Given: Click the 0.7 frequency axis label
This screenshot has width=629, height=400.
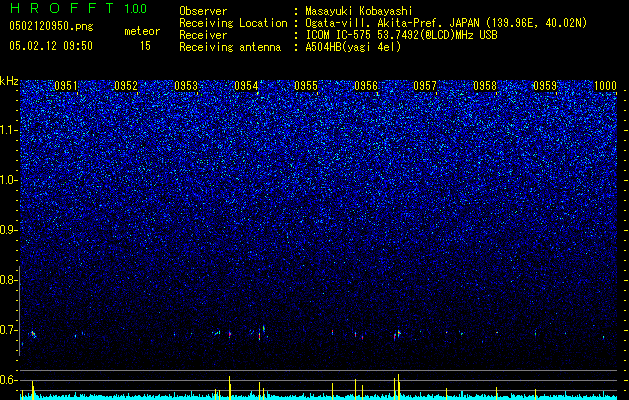Looking at the screenshot, I should click(x=9, y=330).
